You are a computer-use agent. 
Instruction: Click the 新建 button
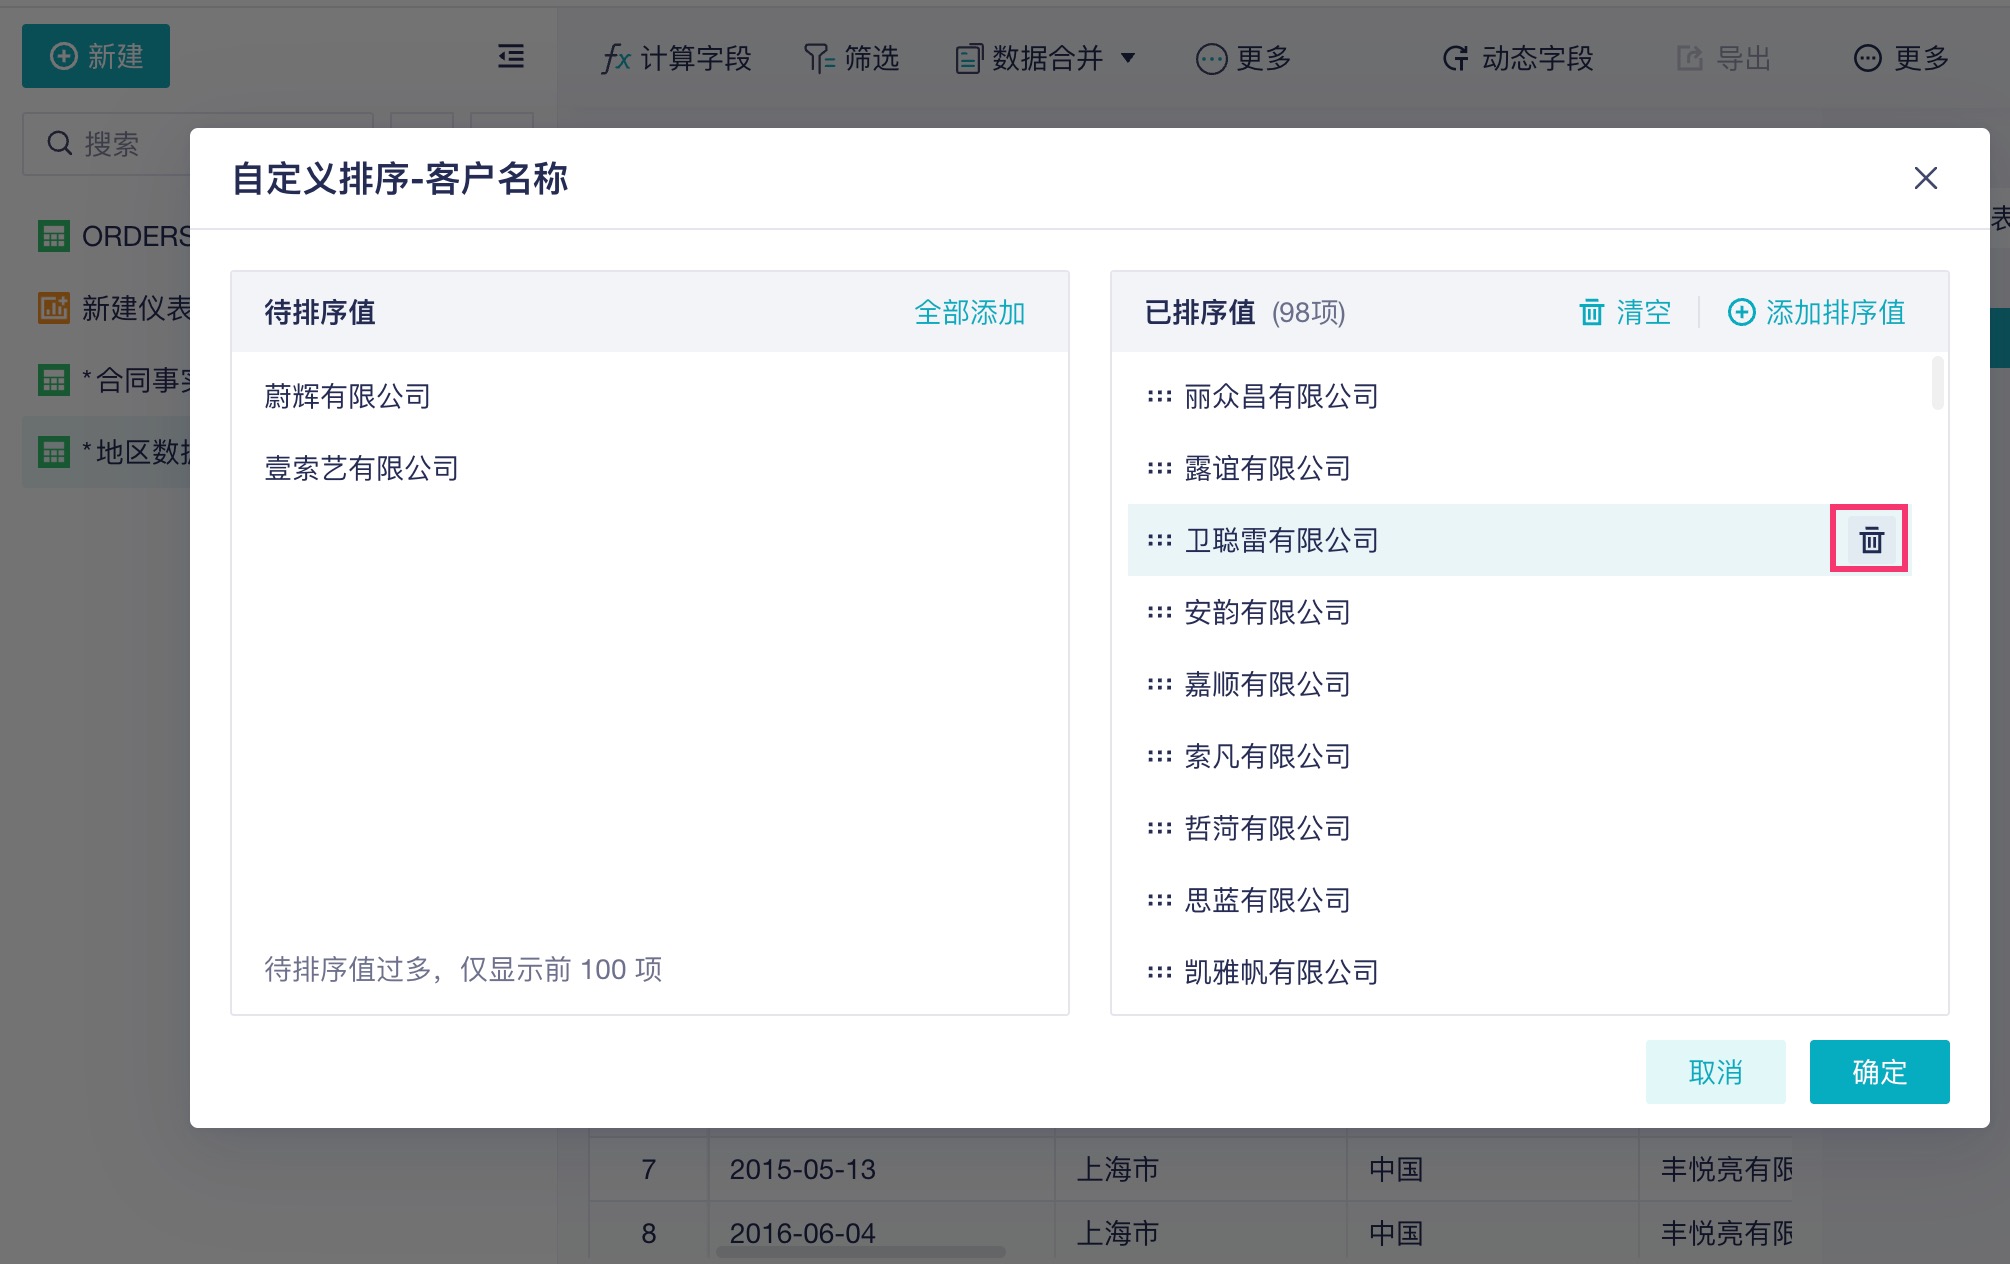96,56
